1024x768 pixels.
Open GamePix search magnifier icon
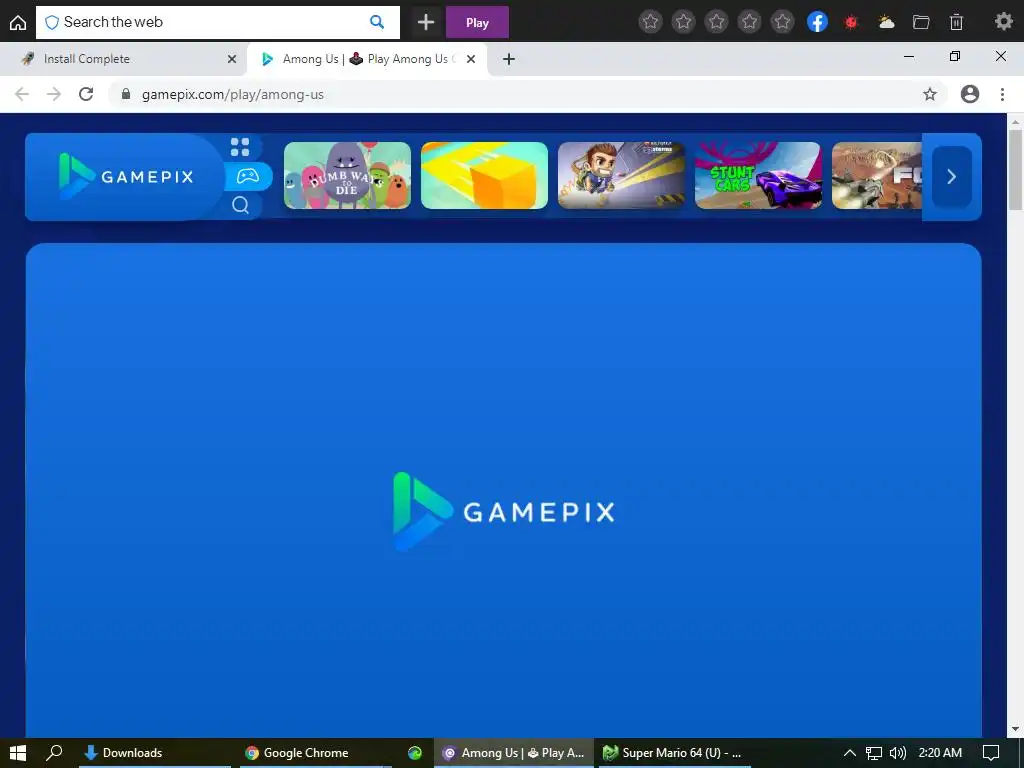(x=240, y=205)
